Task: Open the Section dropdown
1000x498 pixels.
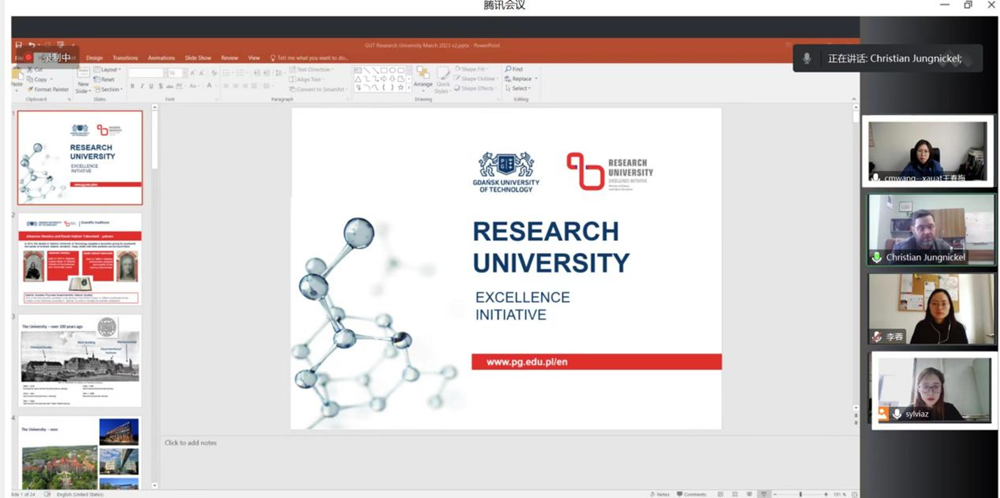Action: 109,89
